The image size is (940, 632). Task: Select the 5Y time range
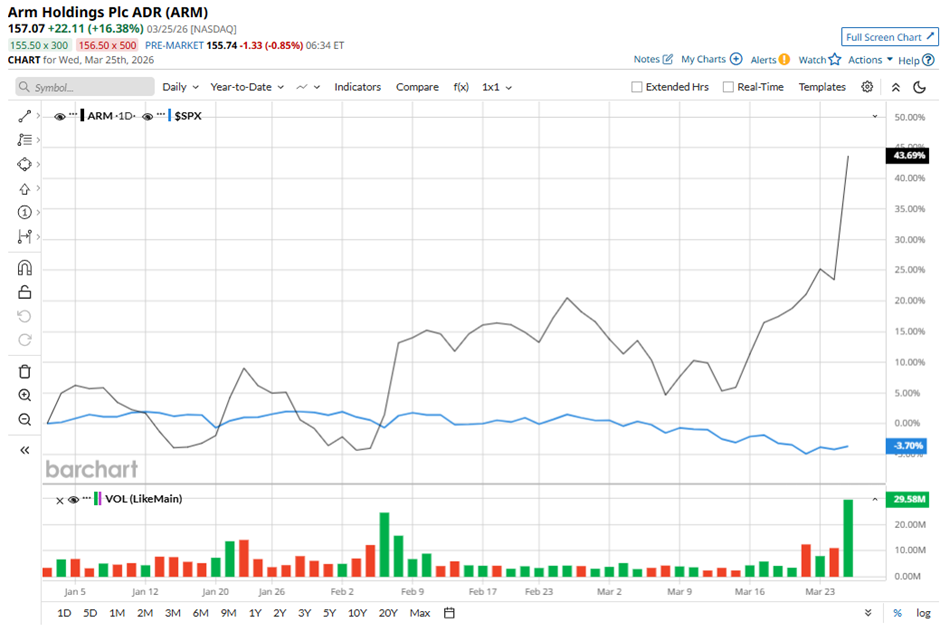[x=329, y=613]
